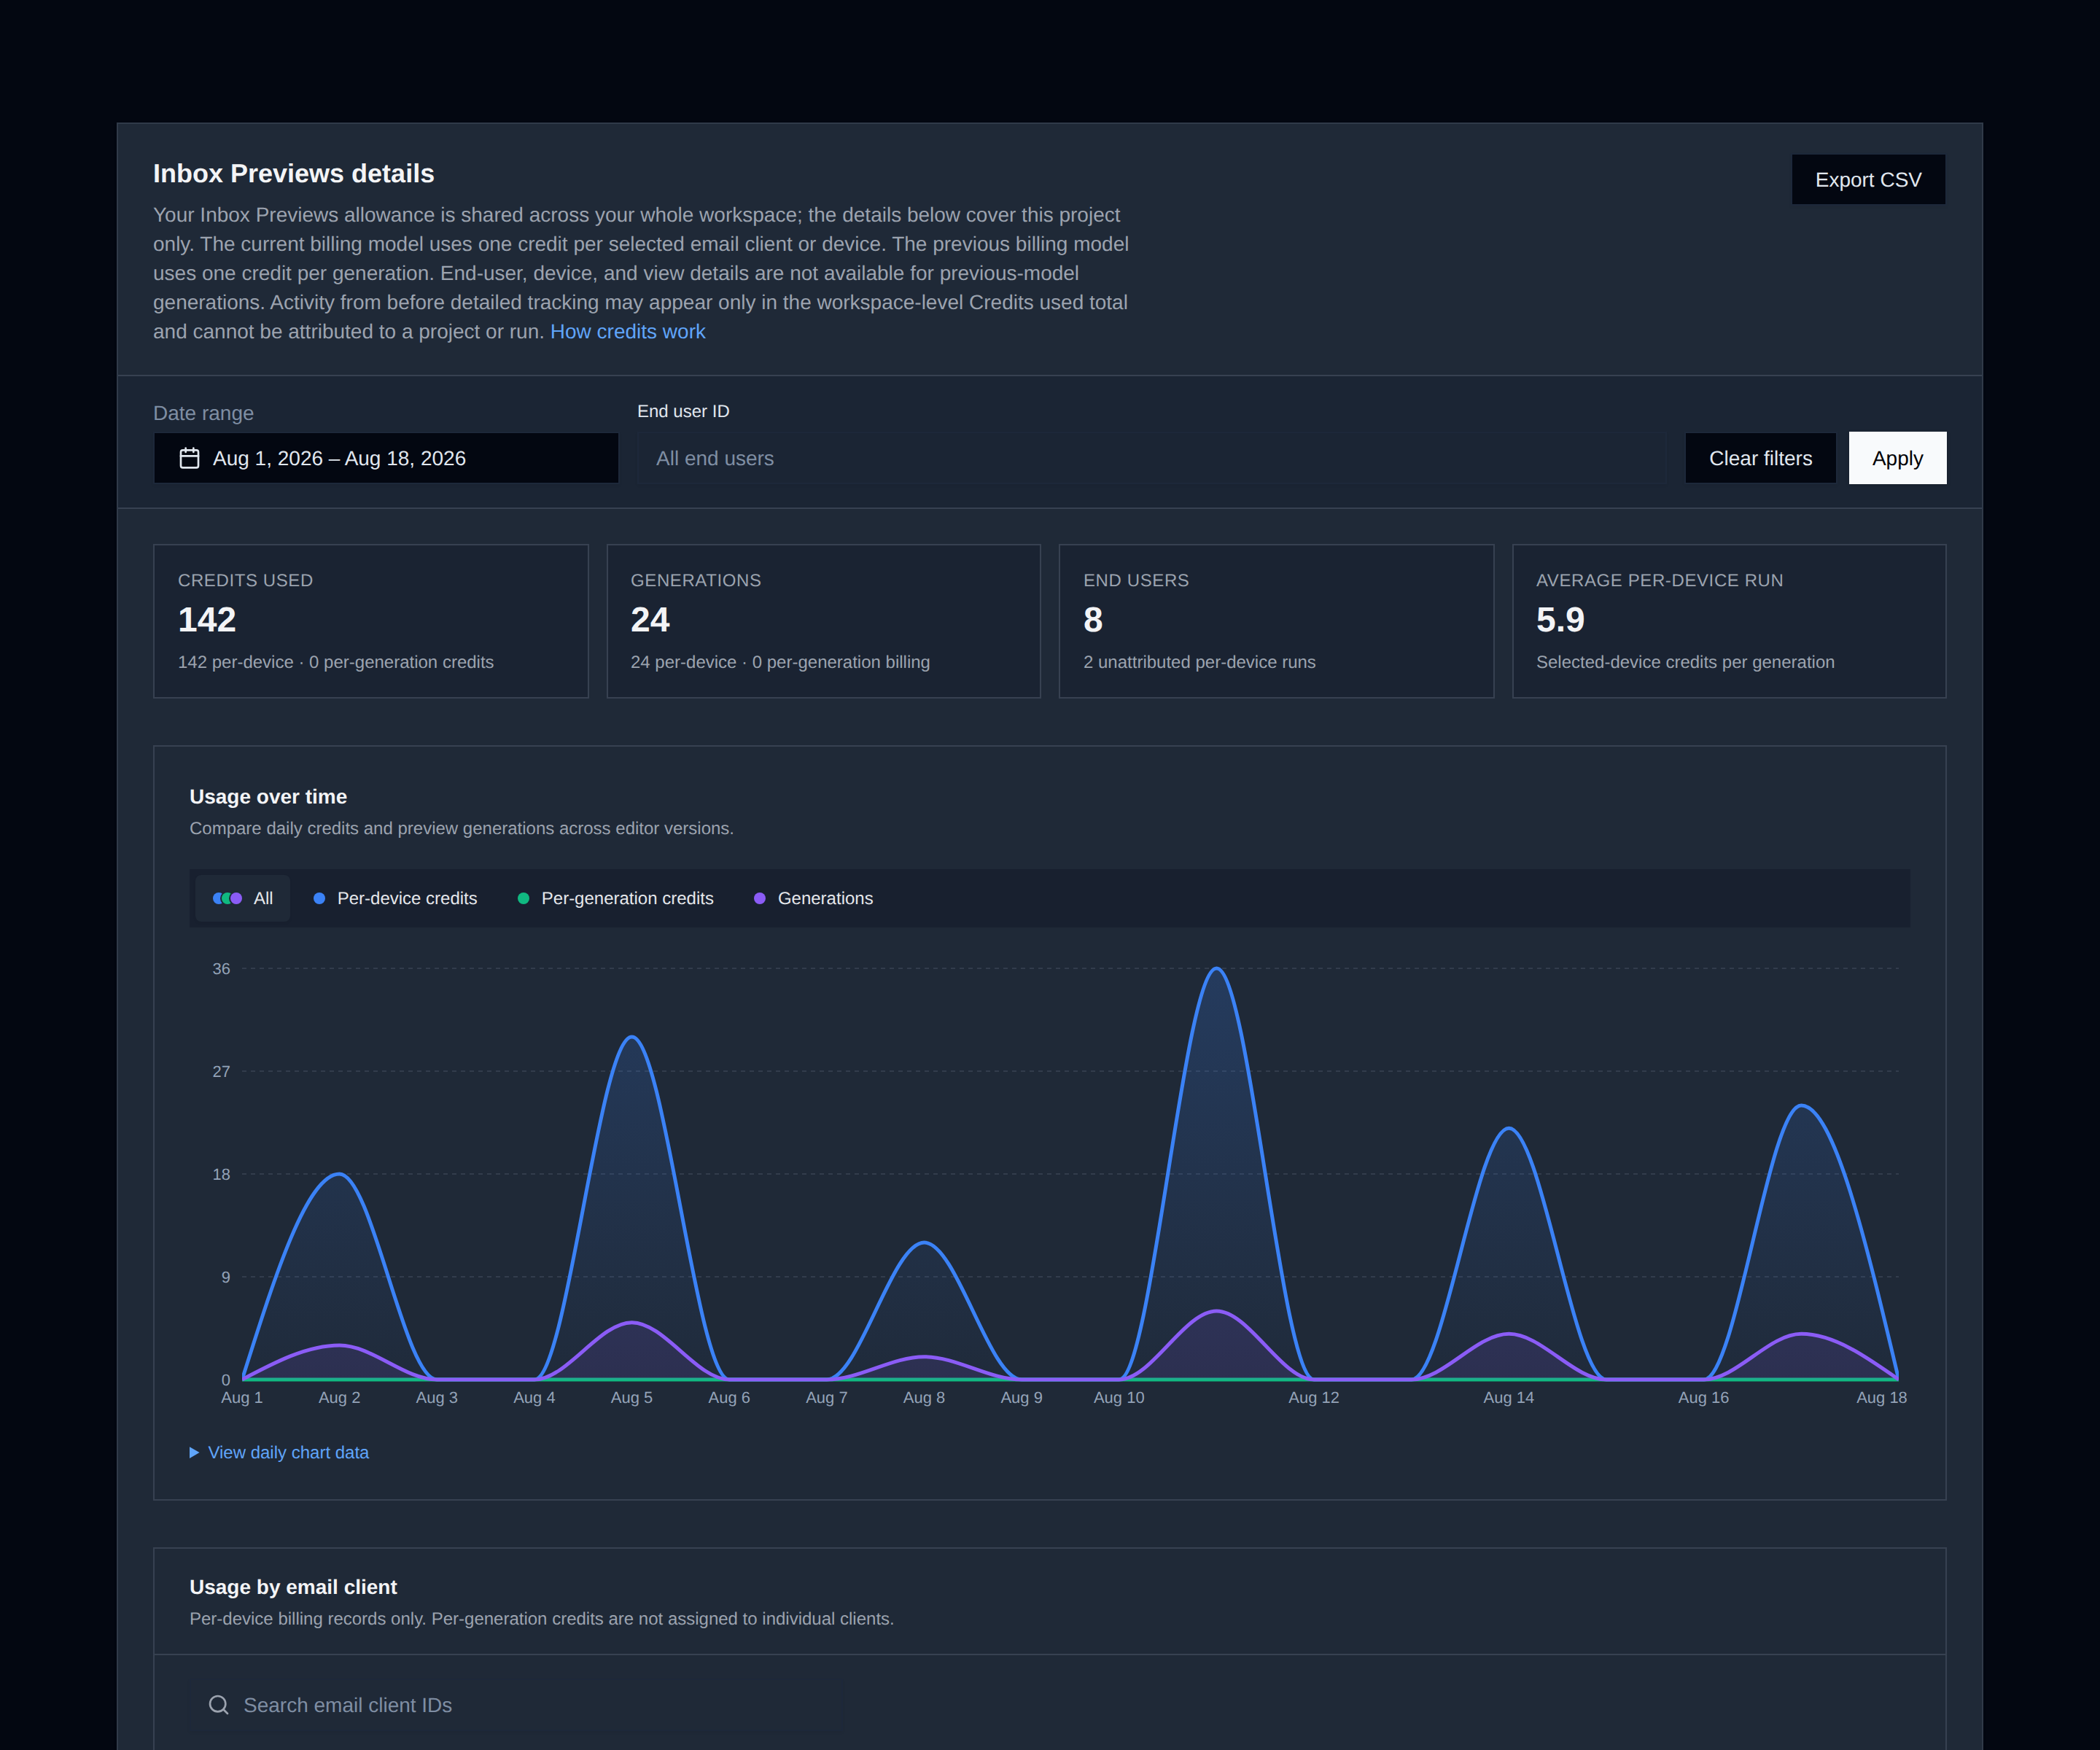Show only Per-generation credits series

[615, 898]
